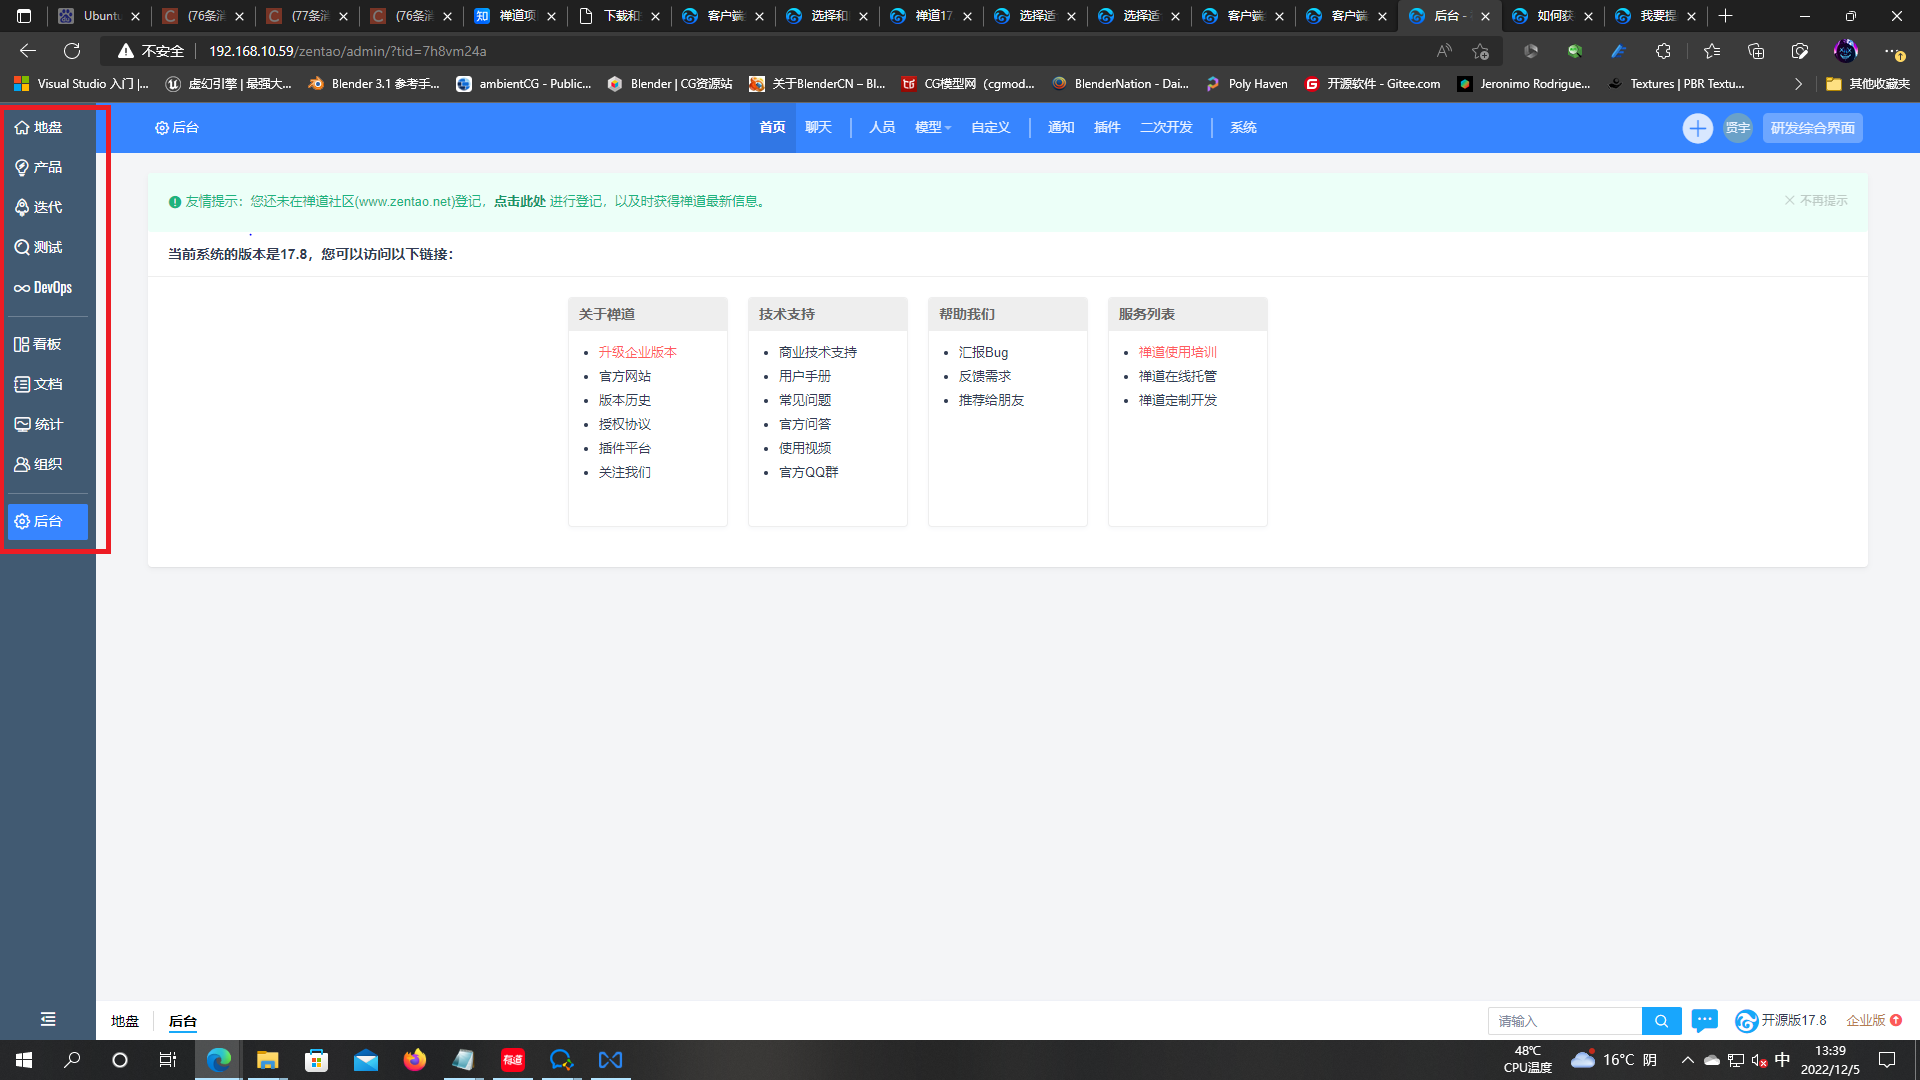Screen dimensions: 1920x1080
Task: Open the 地盘 home sidebar item
Action: click(x=40, y=127)
